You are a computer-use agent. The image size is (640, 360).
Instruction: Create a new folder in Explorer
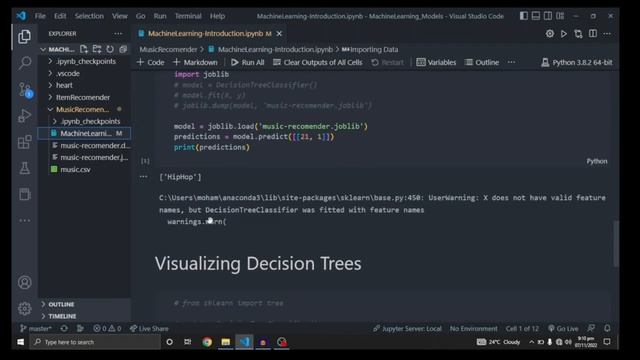[x=97, y=49]
